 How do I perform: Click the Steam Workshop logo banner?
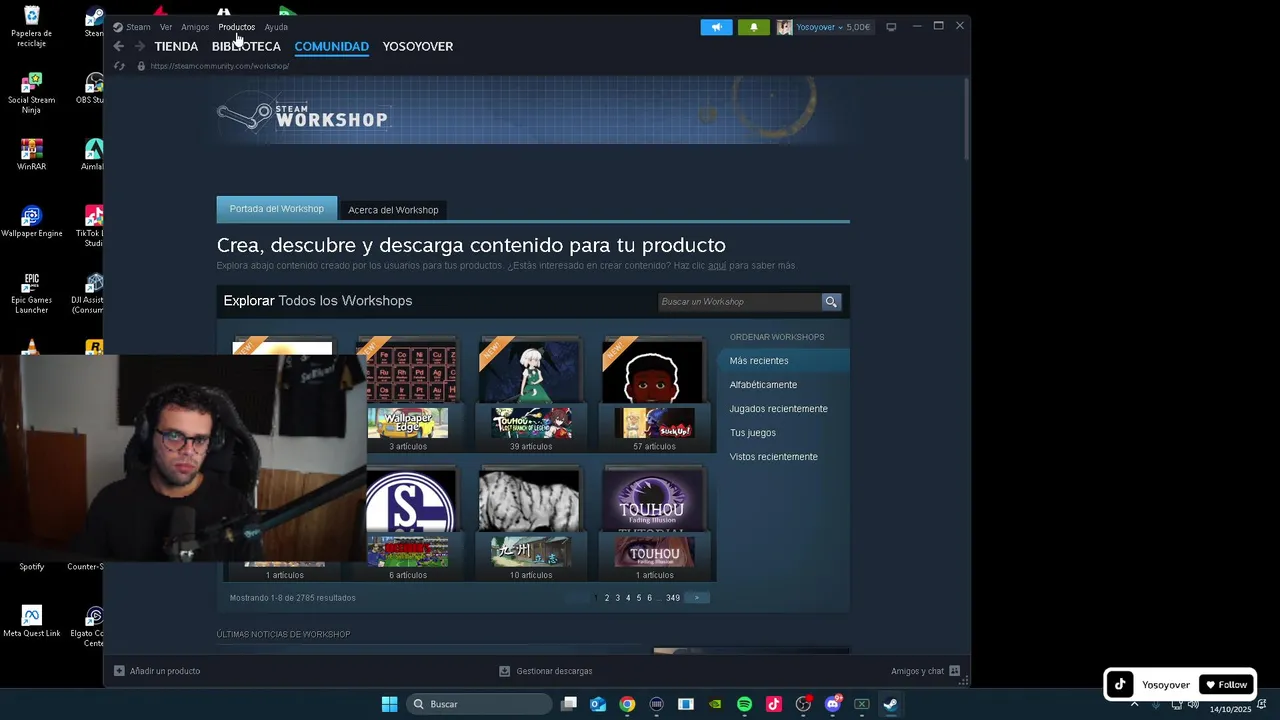pos(303,116)
